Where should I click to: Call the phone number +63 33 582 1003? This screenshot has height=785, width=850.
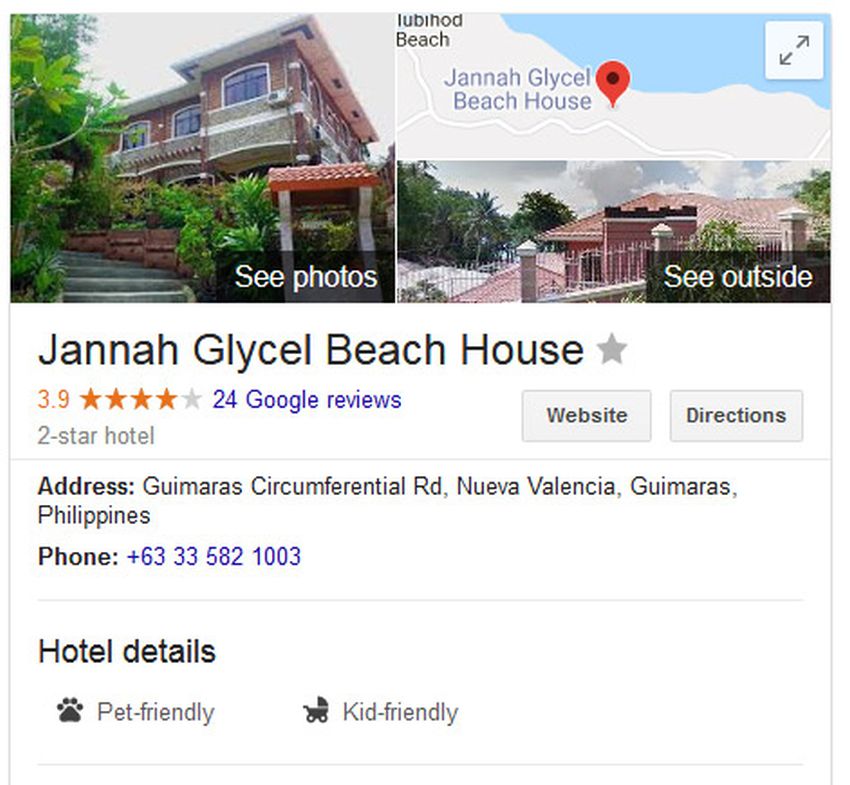coord(214,557)
